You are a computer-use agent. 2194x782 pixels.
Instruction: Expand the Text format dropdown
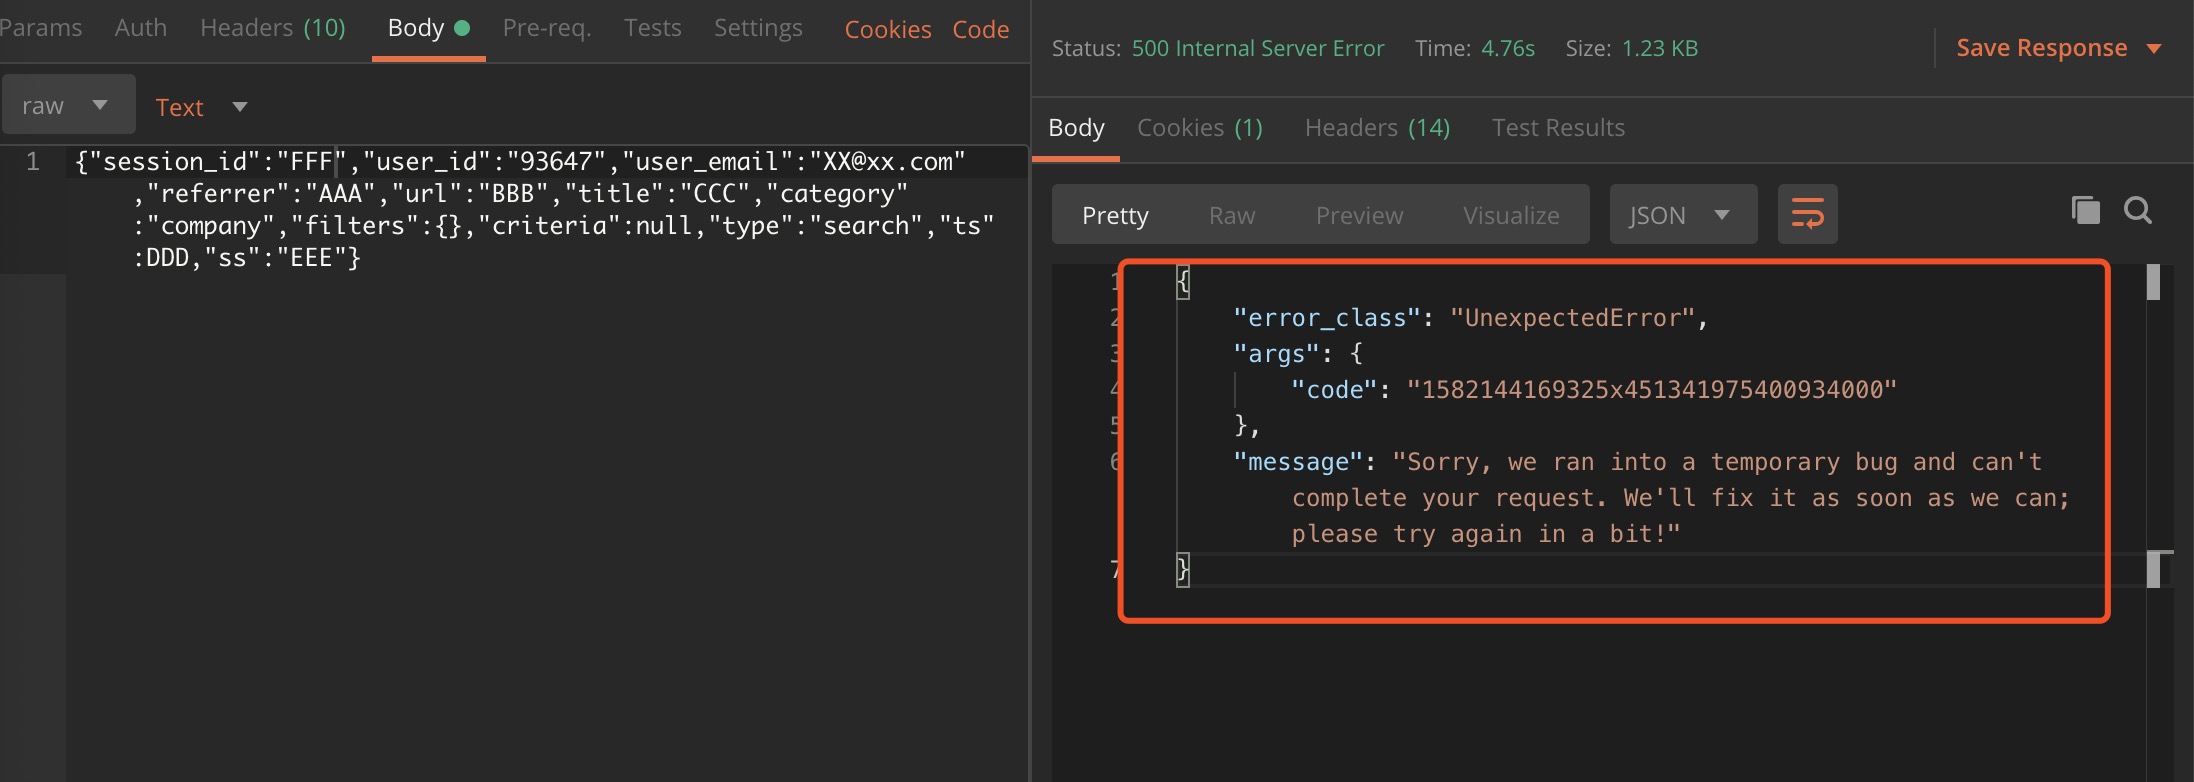[201, 107]
